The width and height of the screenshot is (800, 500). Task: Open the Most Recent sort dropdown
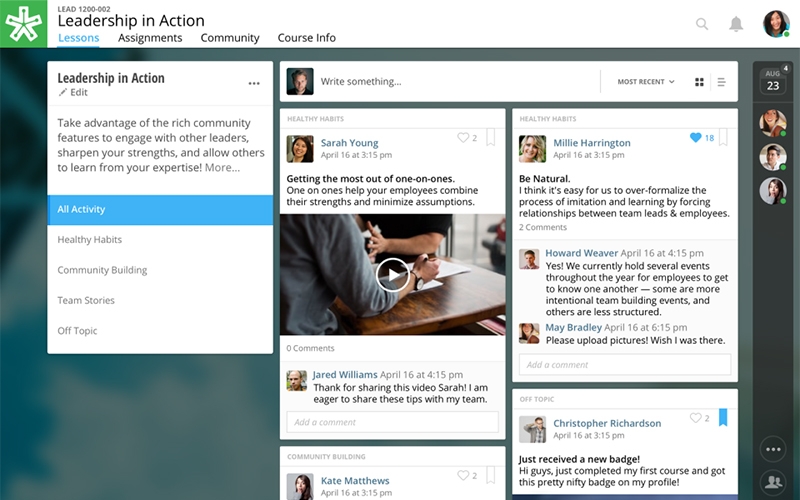(646, 82)
